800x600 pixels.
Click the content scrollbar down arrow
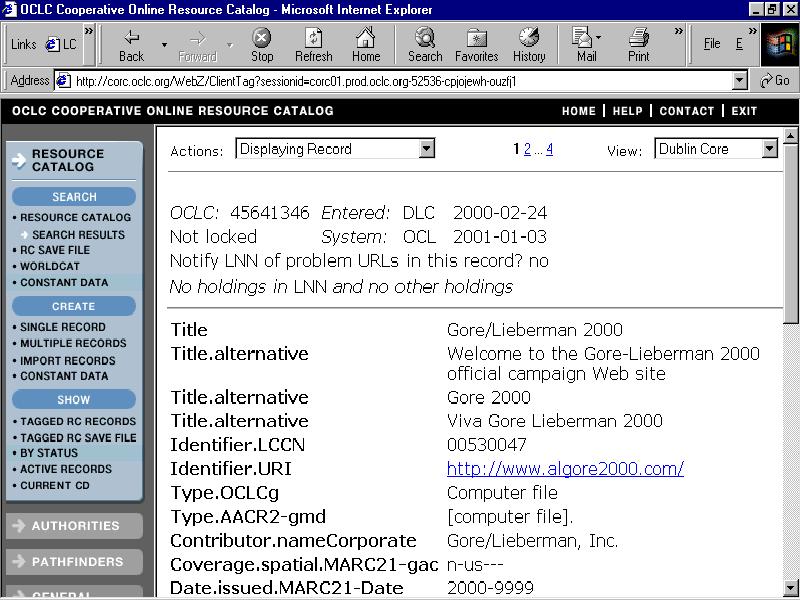pos(790,587)
